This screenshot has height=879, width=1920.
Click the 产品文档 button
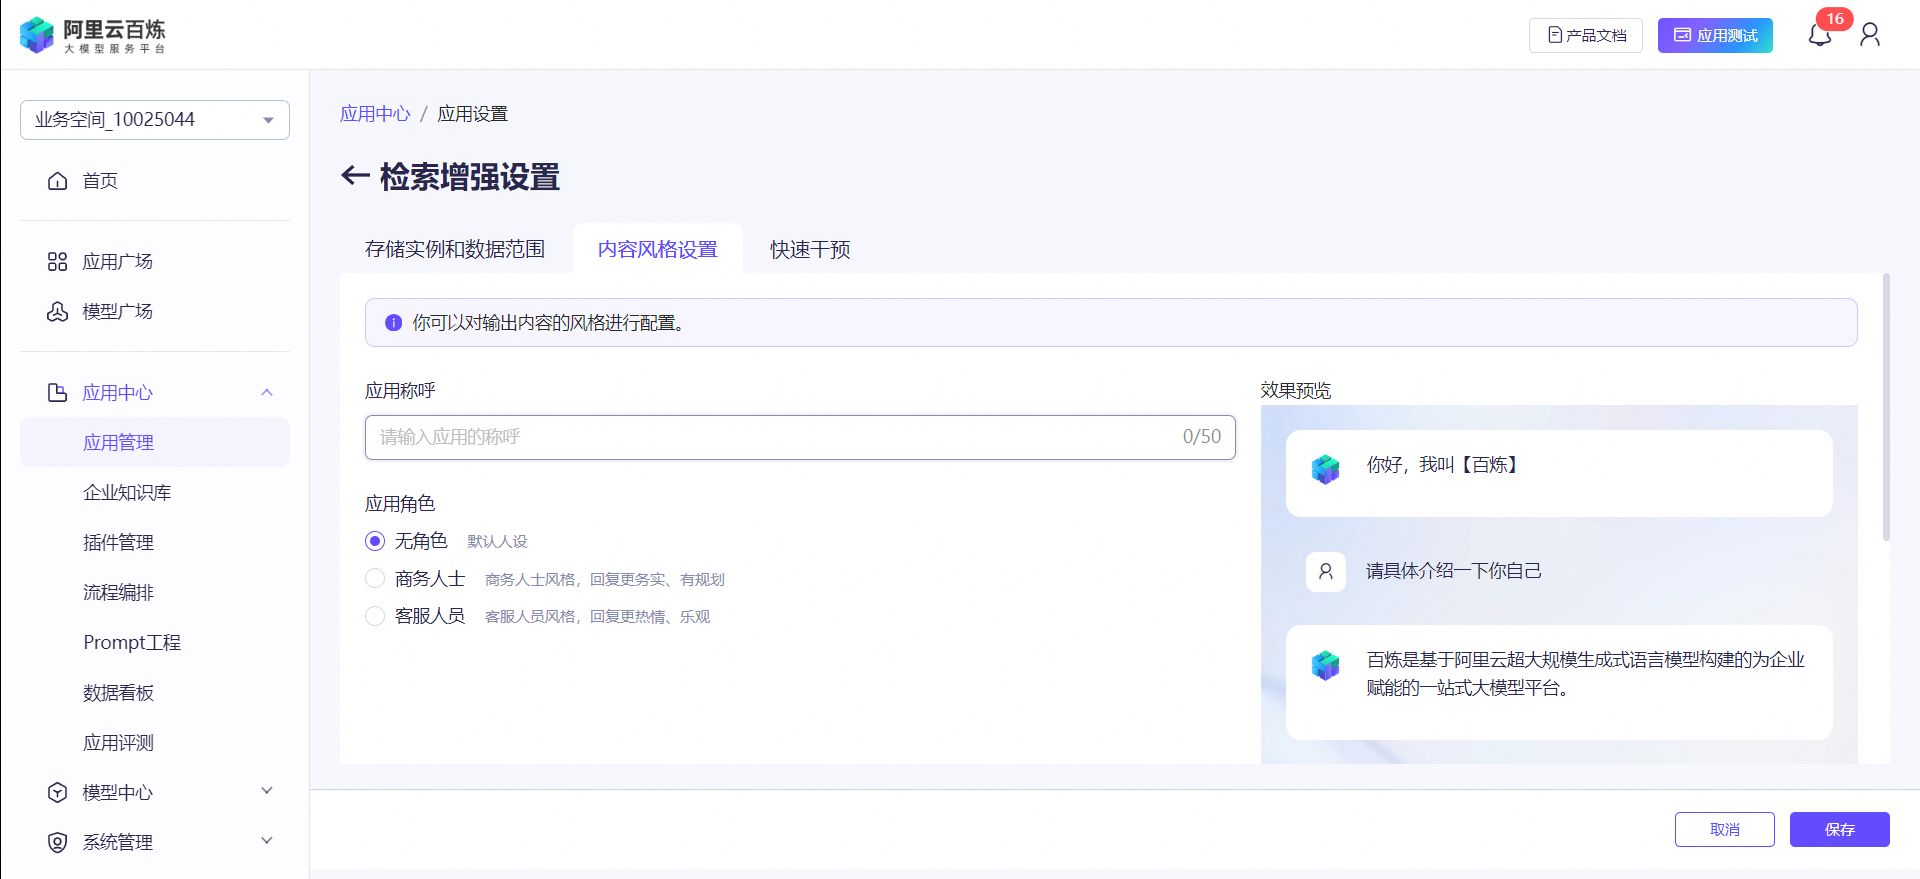1586,35
